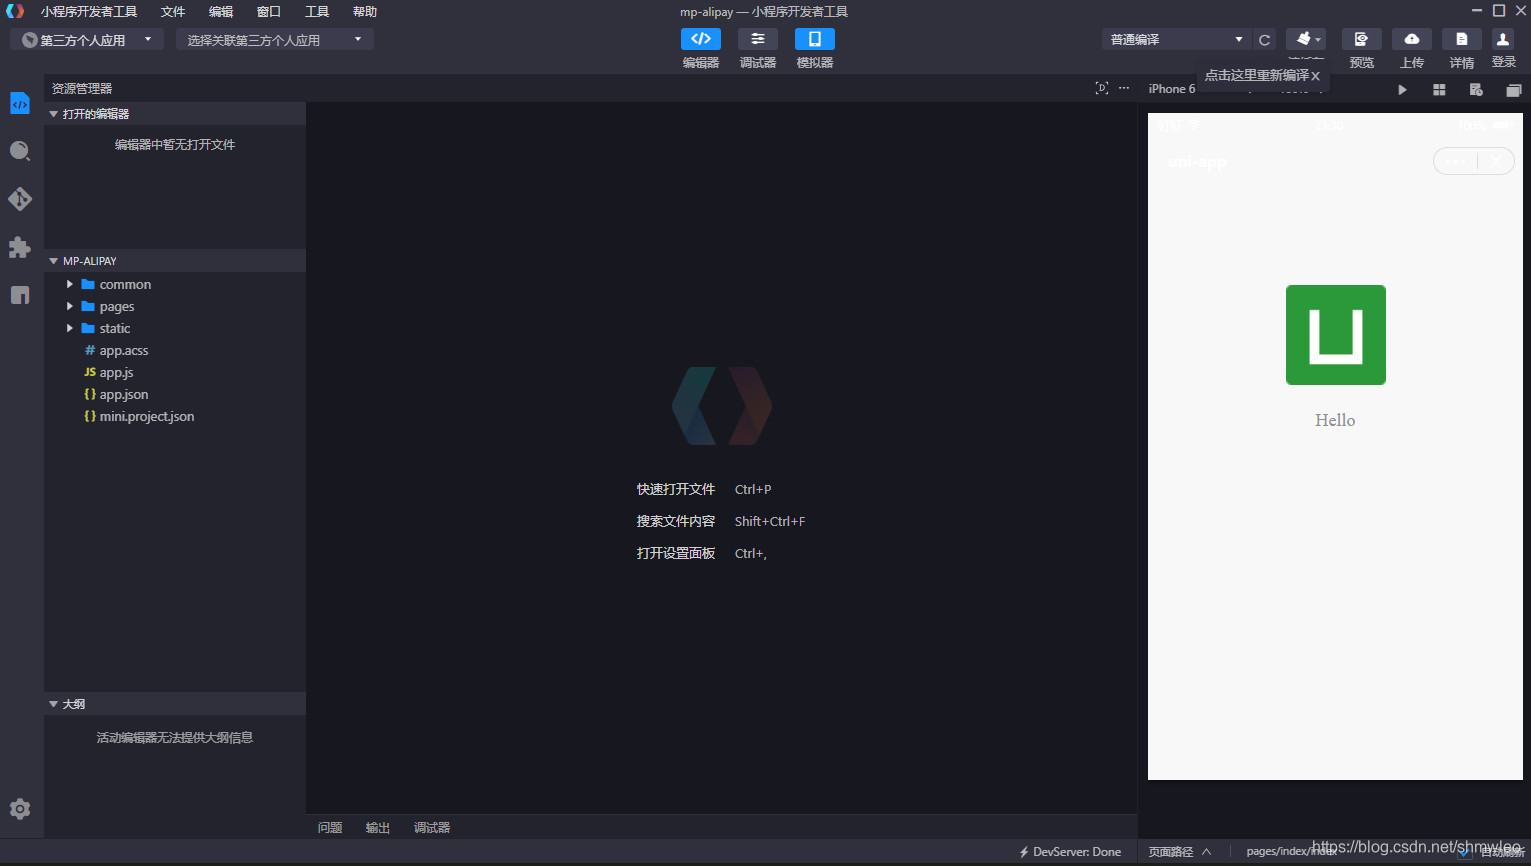Click the uni-app green logo image
This screenshot has height=866, width=1531.
(1336, 335)
